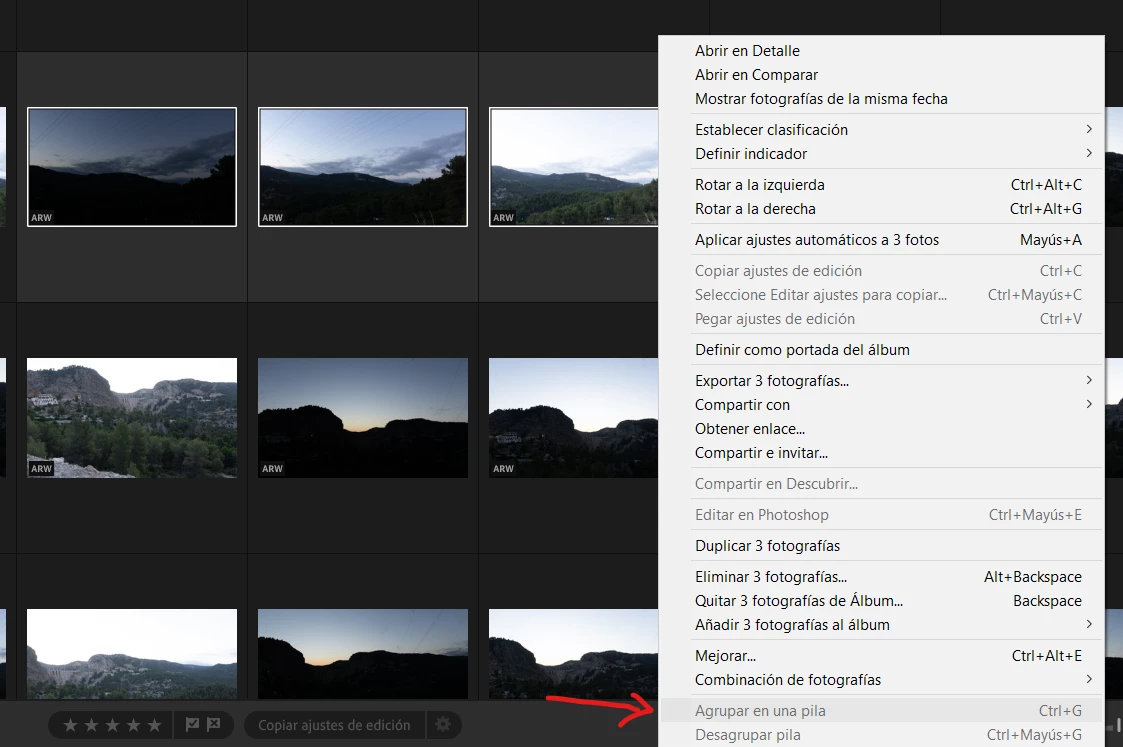The width and height of the screenshot is (1123, 747).
Task: Set a five-star rating in bottom toolbar
Action: [x=154, y=726]
